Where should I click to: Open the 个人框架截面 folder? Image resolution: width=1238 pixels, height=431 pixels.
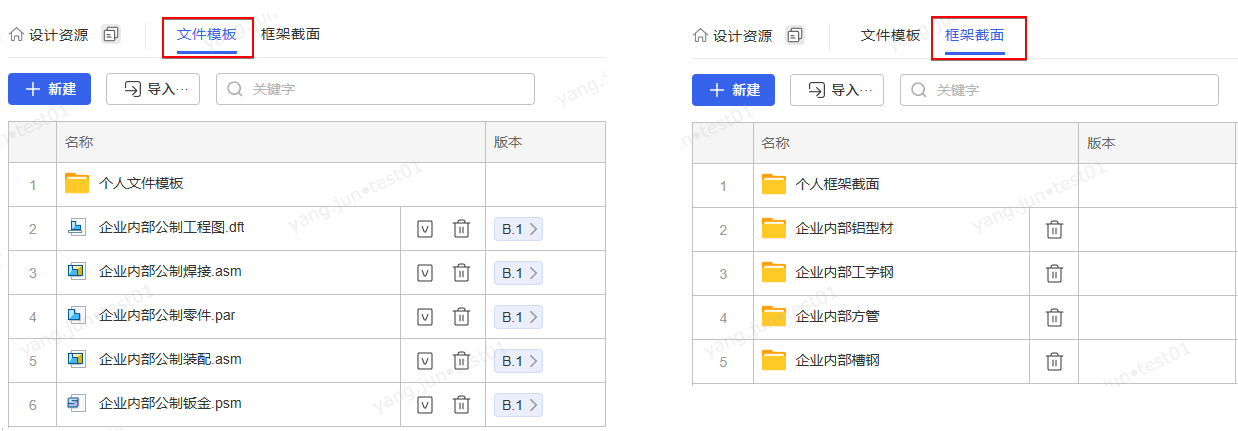pos(836,184)
